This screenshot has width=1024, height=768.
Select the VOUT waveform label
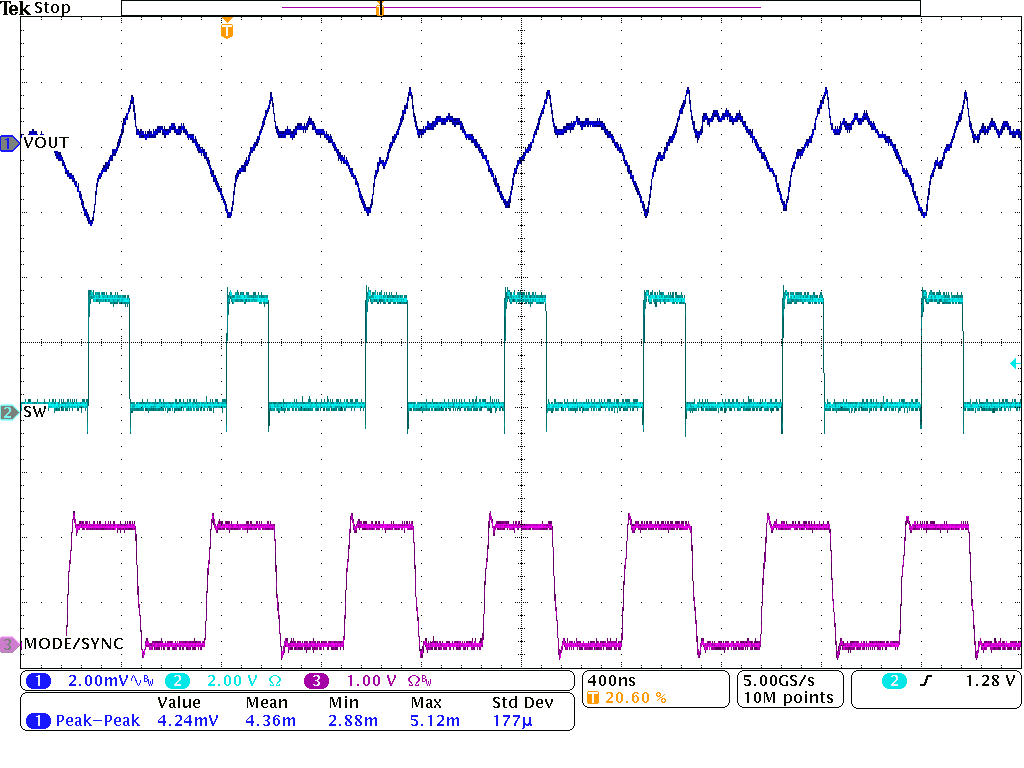click(x=46, y=143)
